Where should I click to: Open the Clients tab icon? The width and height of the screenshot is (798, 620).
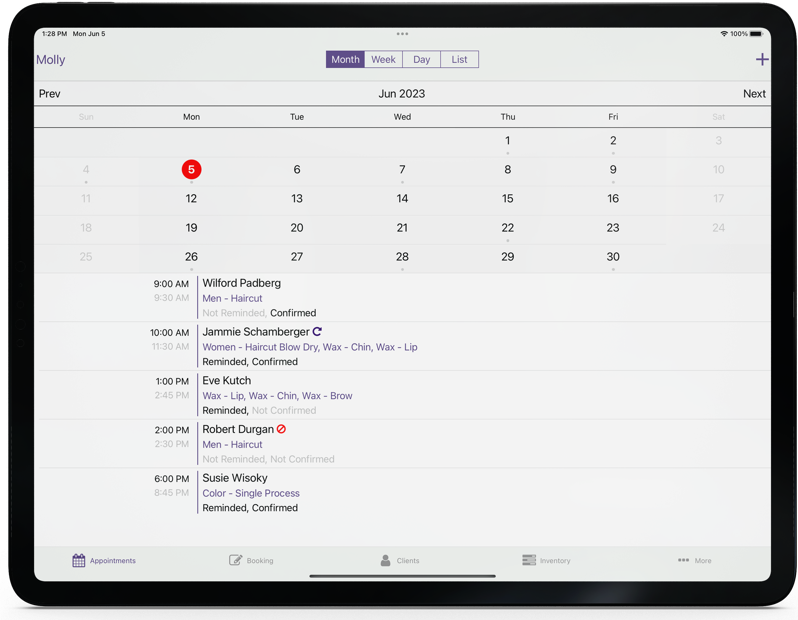385,560
